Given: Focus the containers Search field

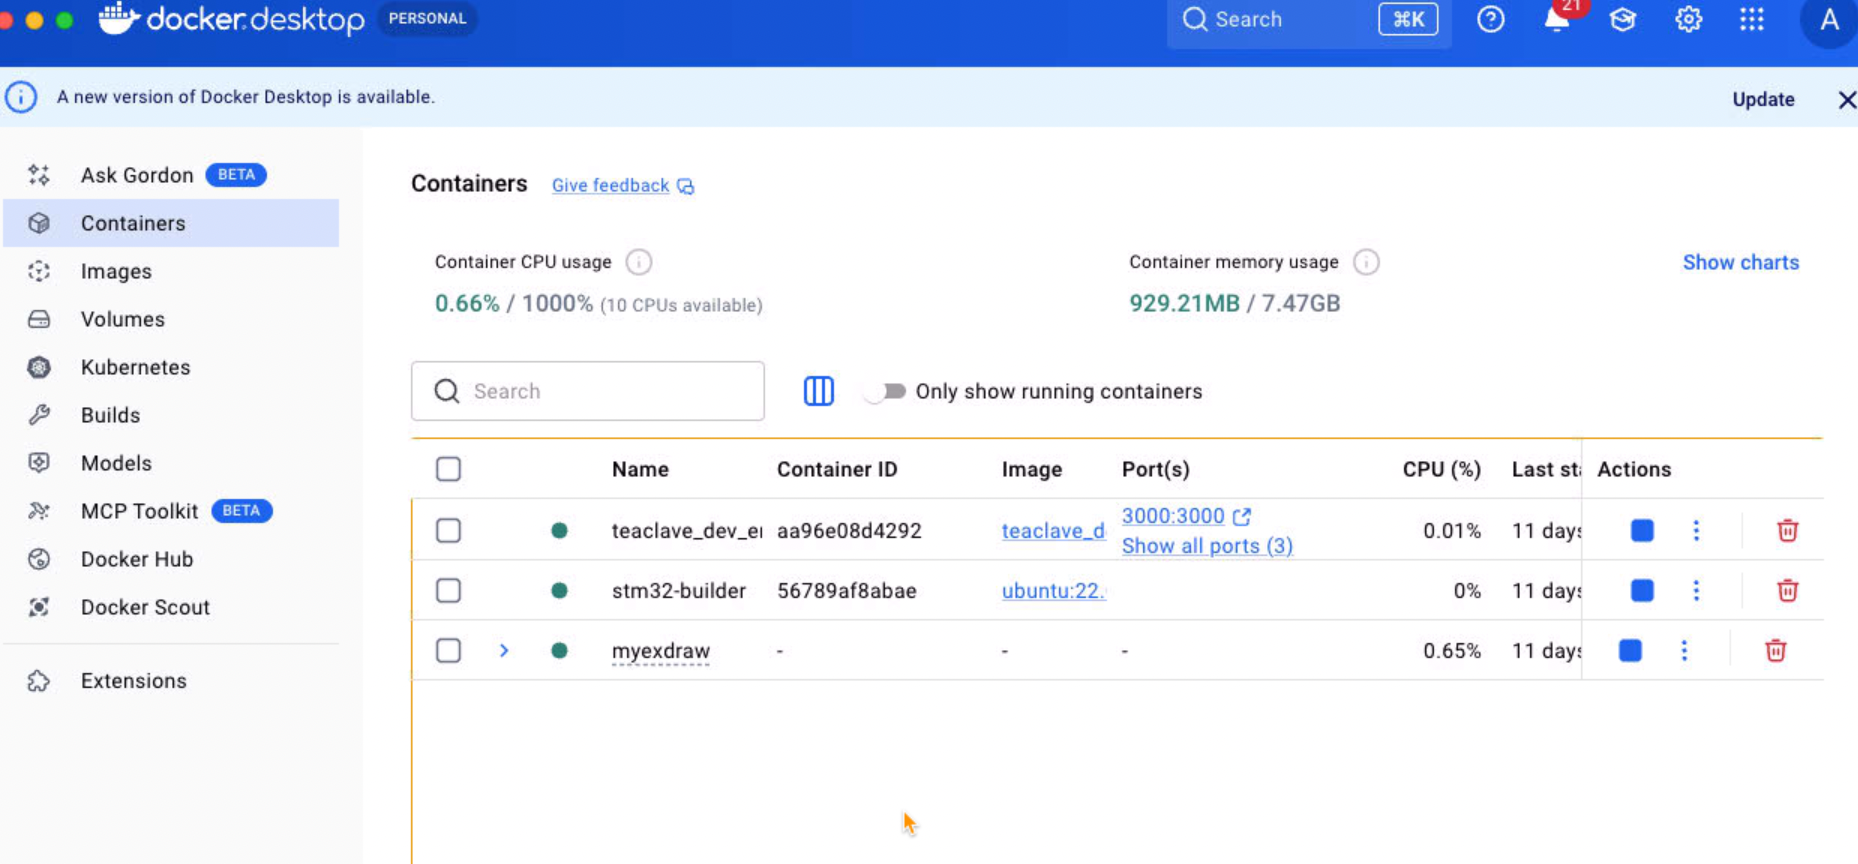Looking at the screenshot, I should (x=588, y=391).
